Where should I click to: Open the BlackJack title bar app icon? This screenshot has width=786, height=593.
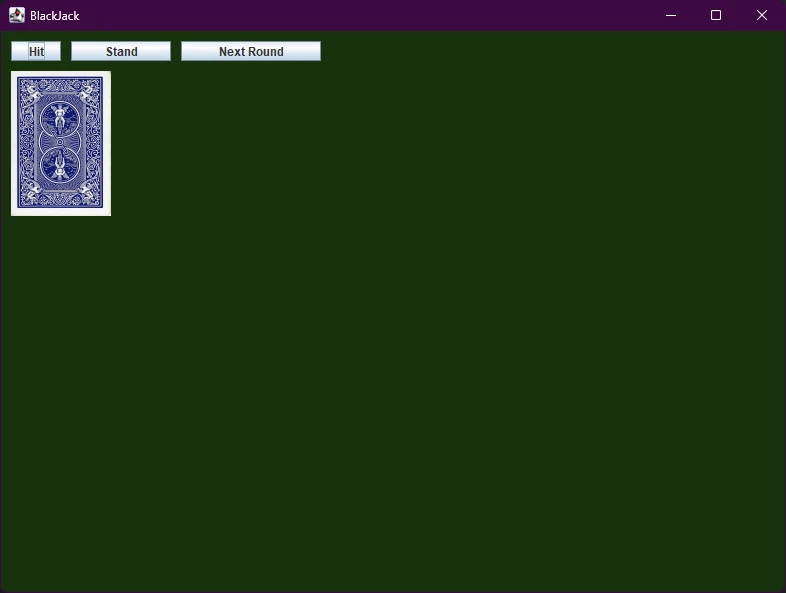coord(17,15)
